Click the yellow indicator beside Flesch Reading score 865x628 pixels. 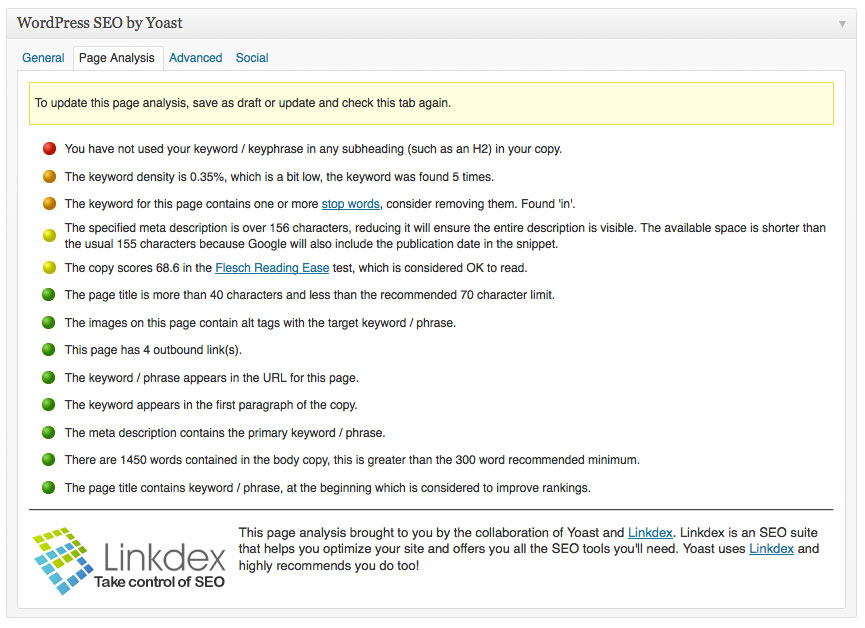tap(49, 268)
